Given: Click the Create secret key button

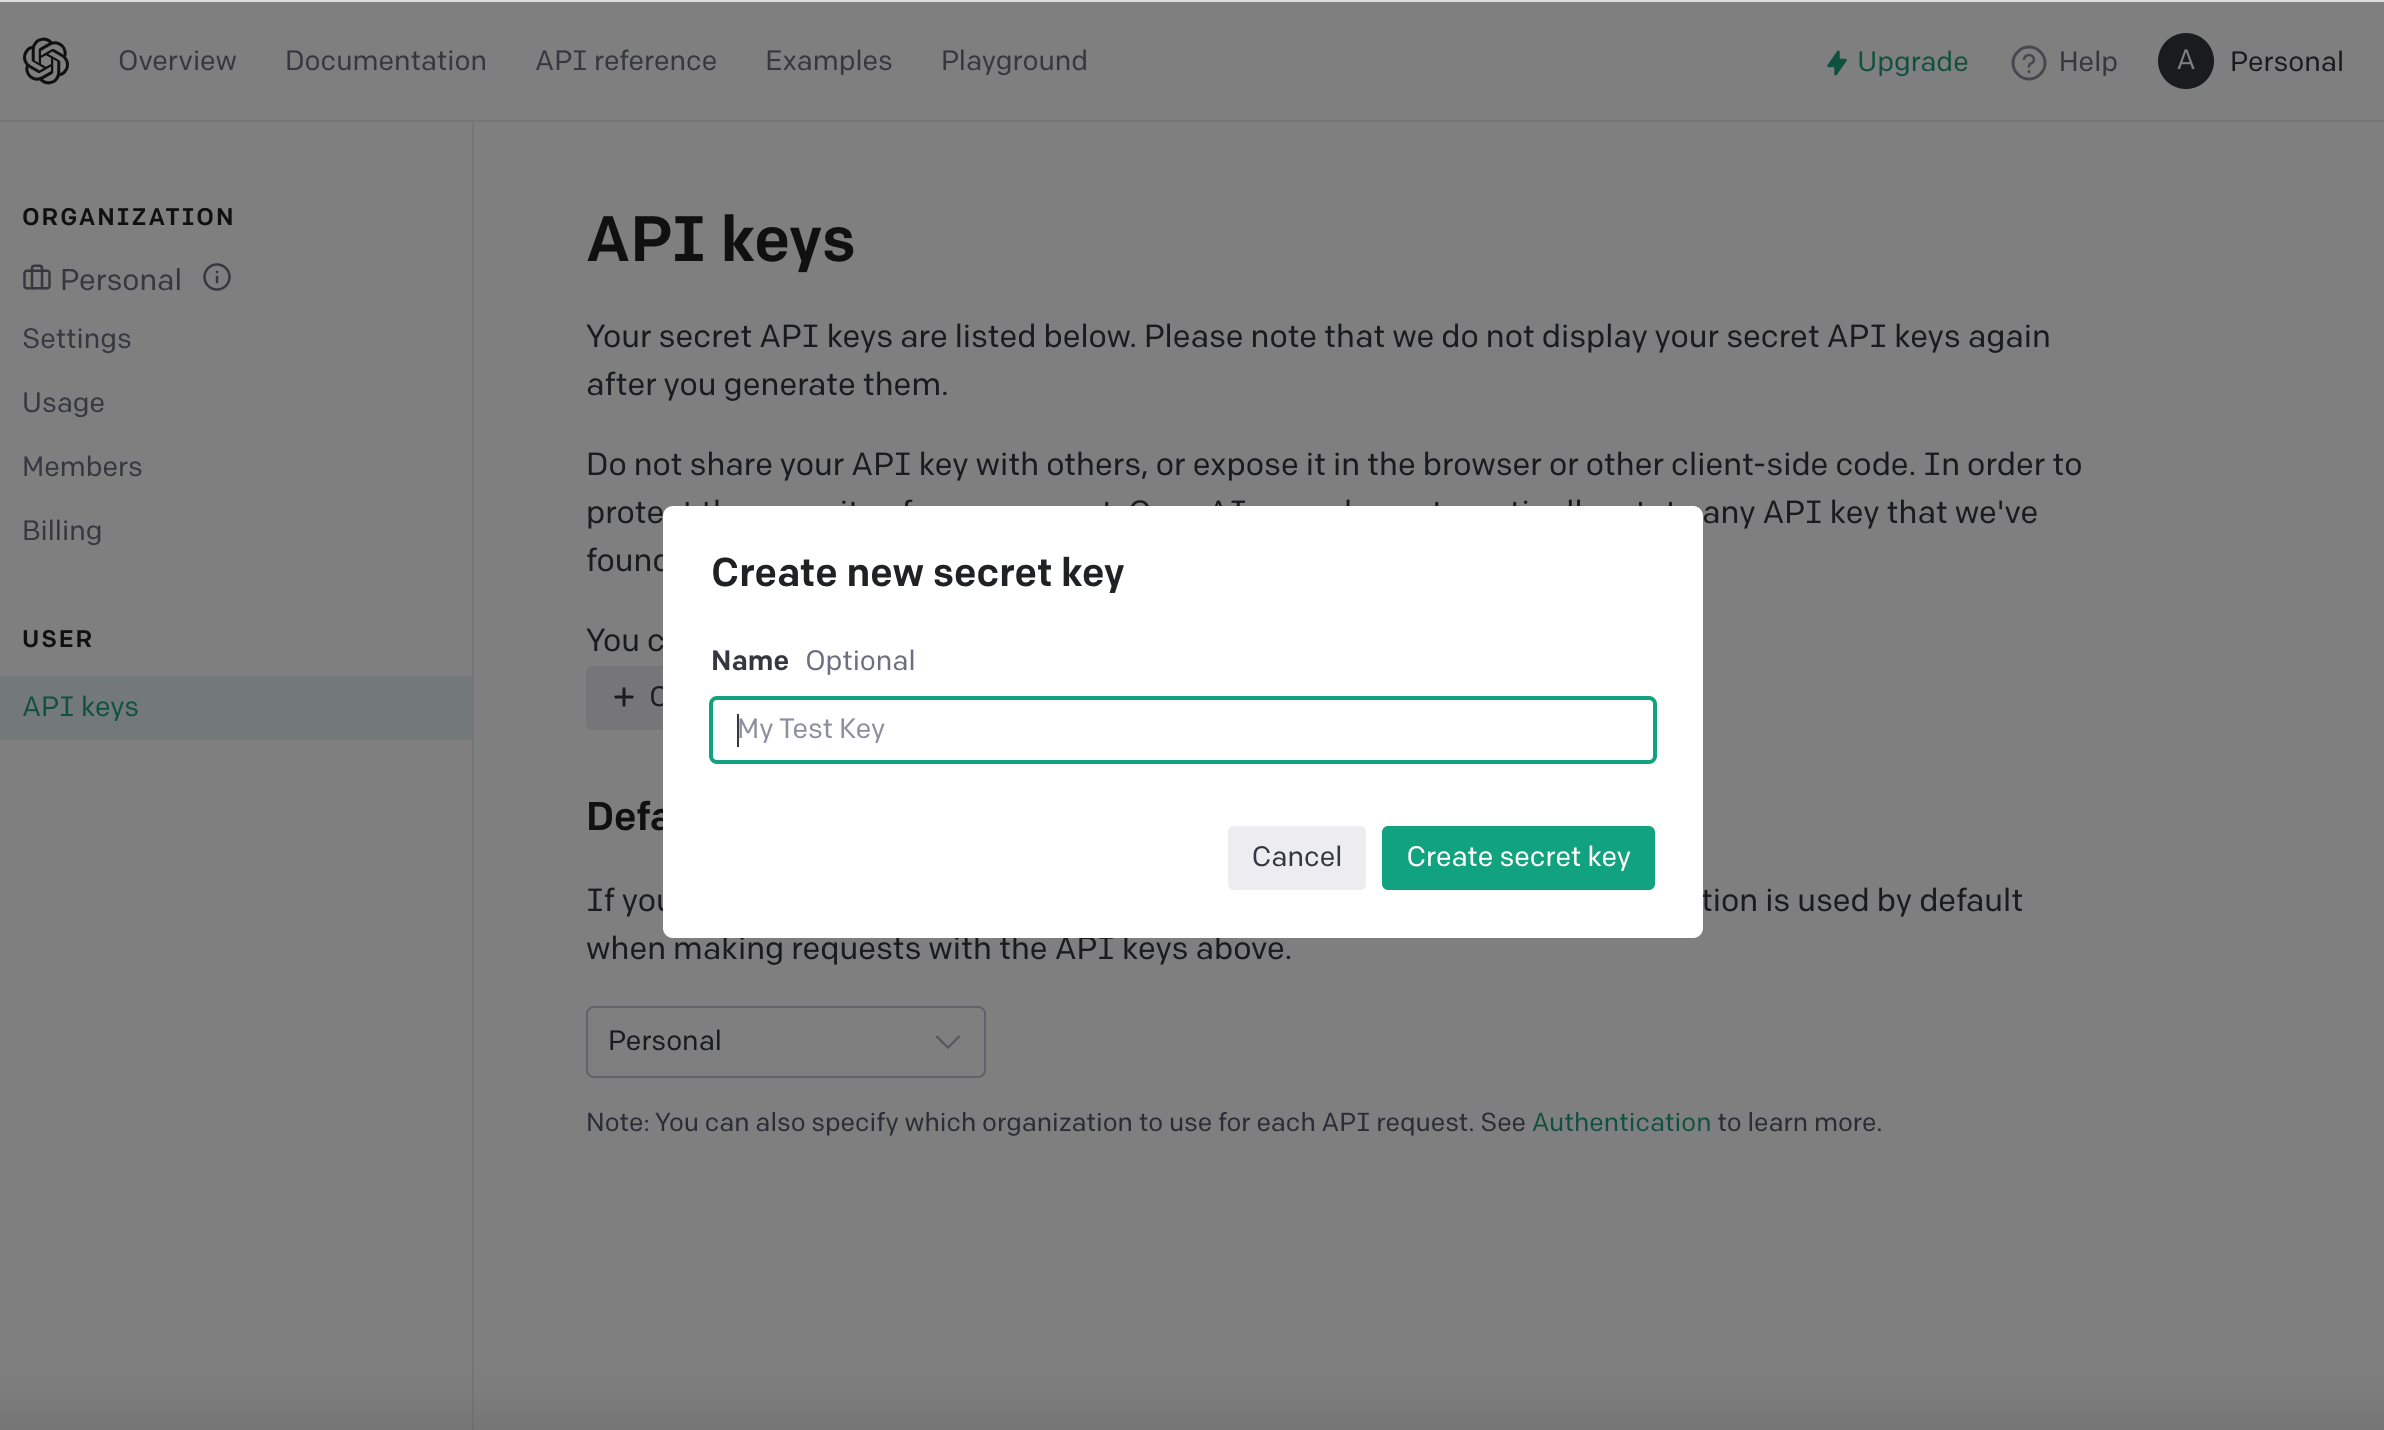Looking at the screenshot, I should click(1518, 857).
